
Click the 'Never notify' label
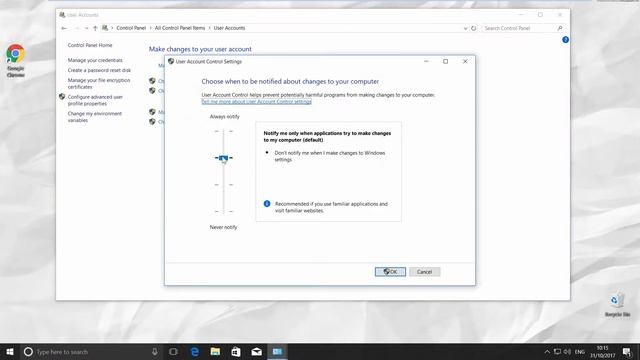click(223, 227)
